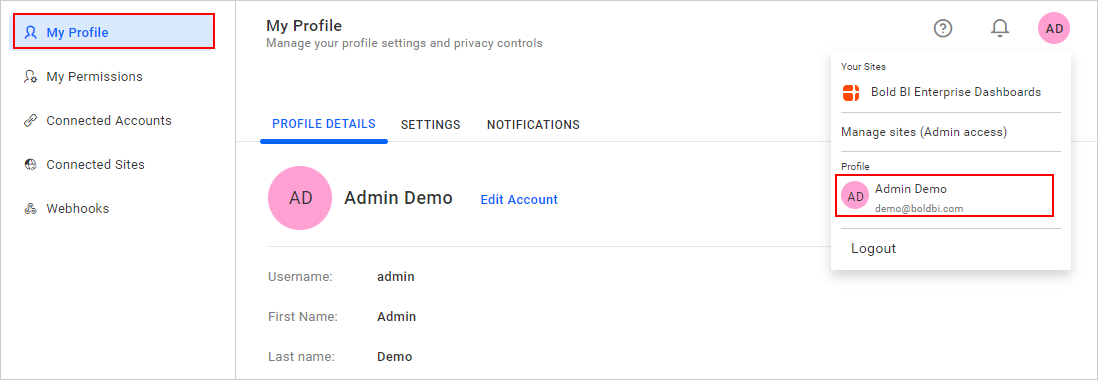Click the Webhooks icon in sidebar
This screenshot has width=1098, height=380.
30,209
